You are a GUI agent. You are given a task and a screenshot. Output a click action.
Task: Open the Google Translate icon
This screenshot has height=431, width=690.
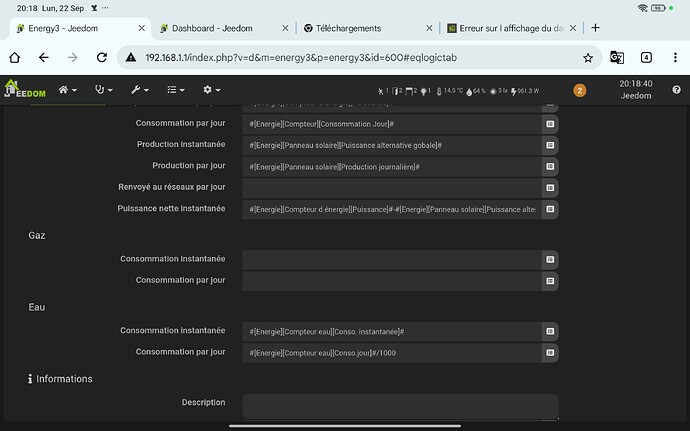[617, 58]
